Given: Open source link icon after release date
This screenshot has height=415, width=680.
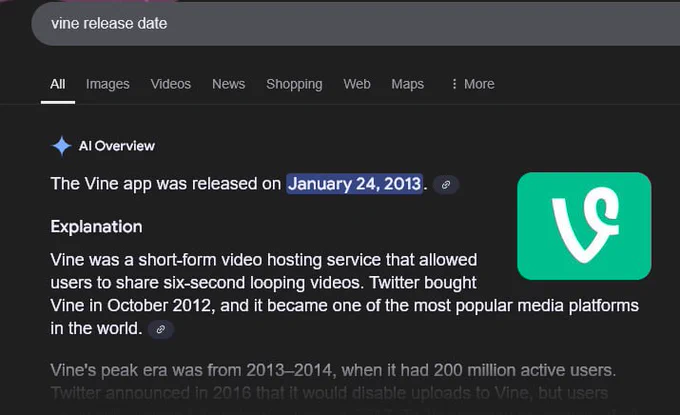Looking at the screenshot, I should click(x=445, y=185).
